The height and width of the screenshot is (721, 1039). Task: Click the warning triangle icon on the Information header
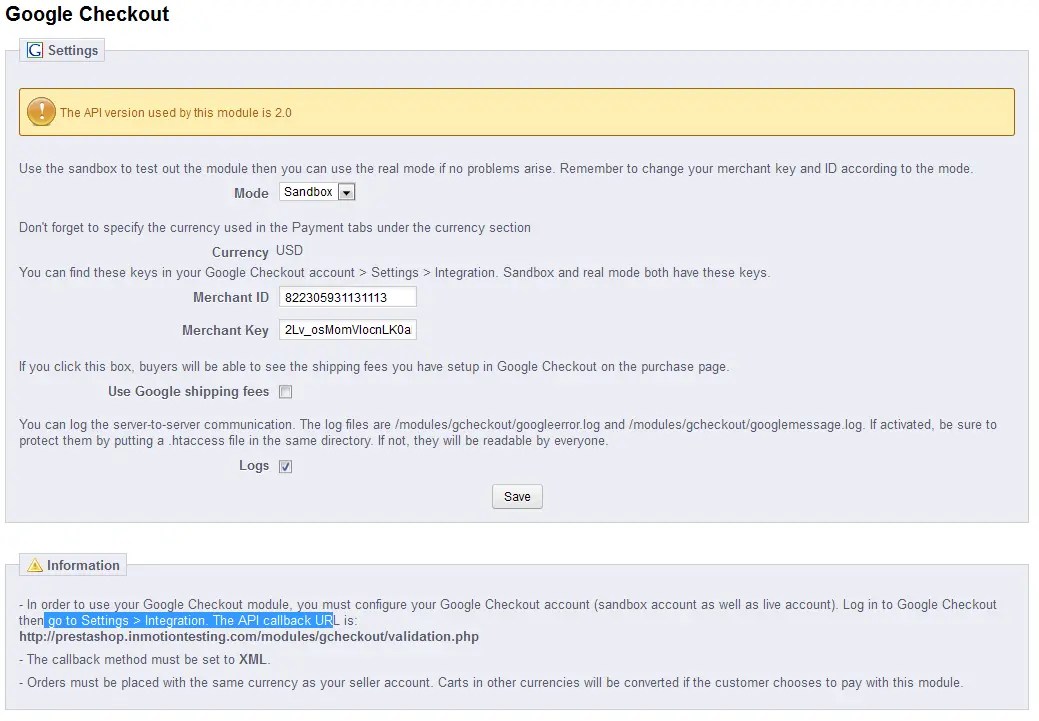click(x=33, y=564)
